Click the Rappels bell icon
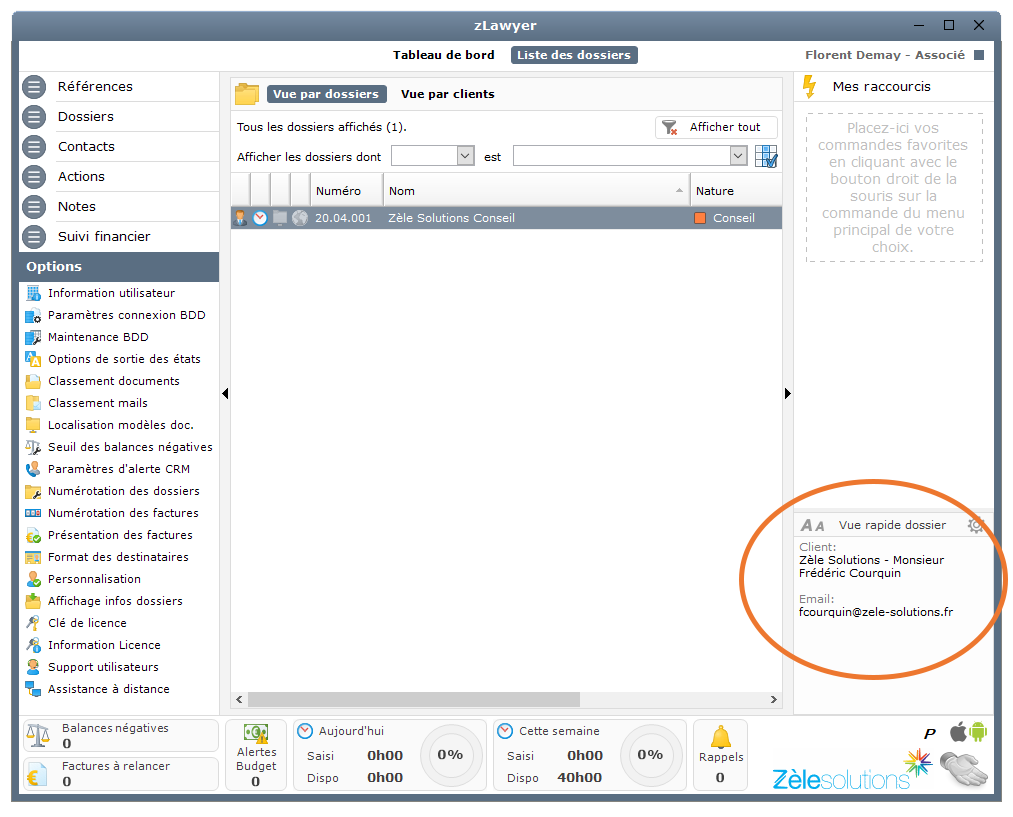 pos(720,738)
